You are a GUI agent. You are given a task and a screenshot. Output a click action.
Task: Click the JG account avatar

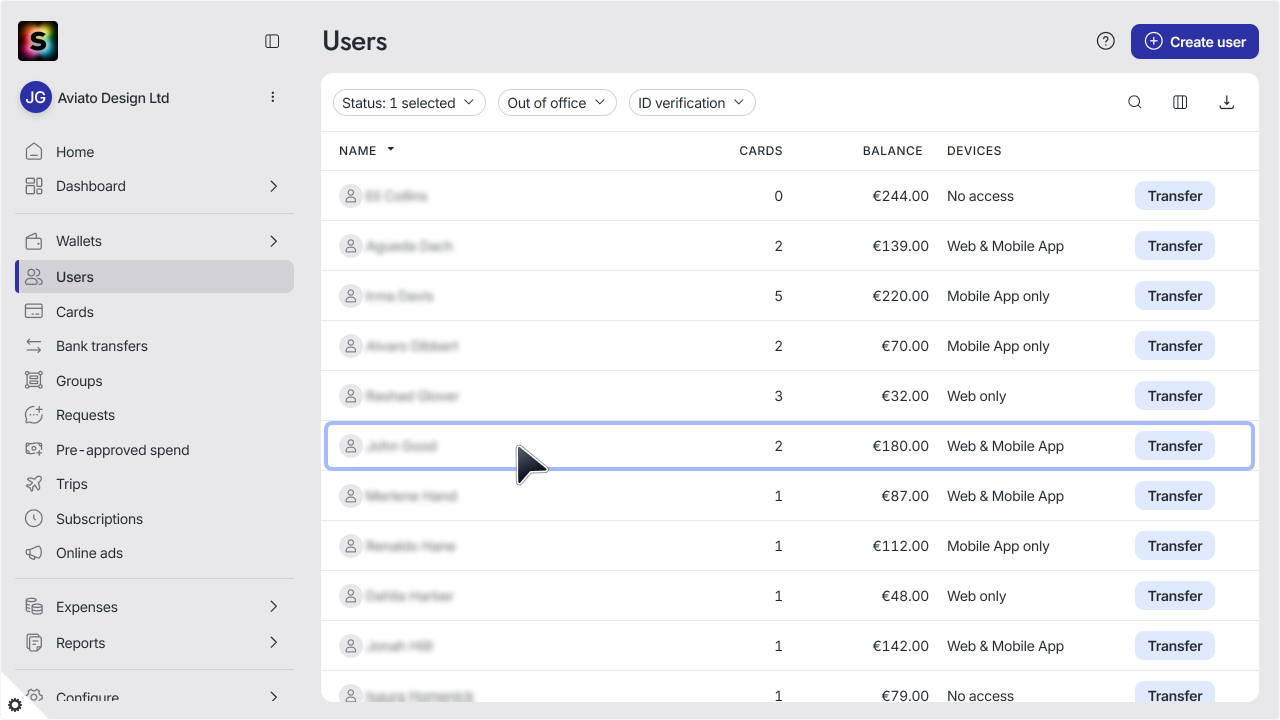(x=36, y=97)
